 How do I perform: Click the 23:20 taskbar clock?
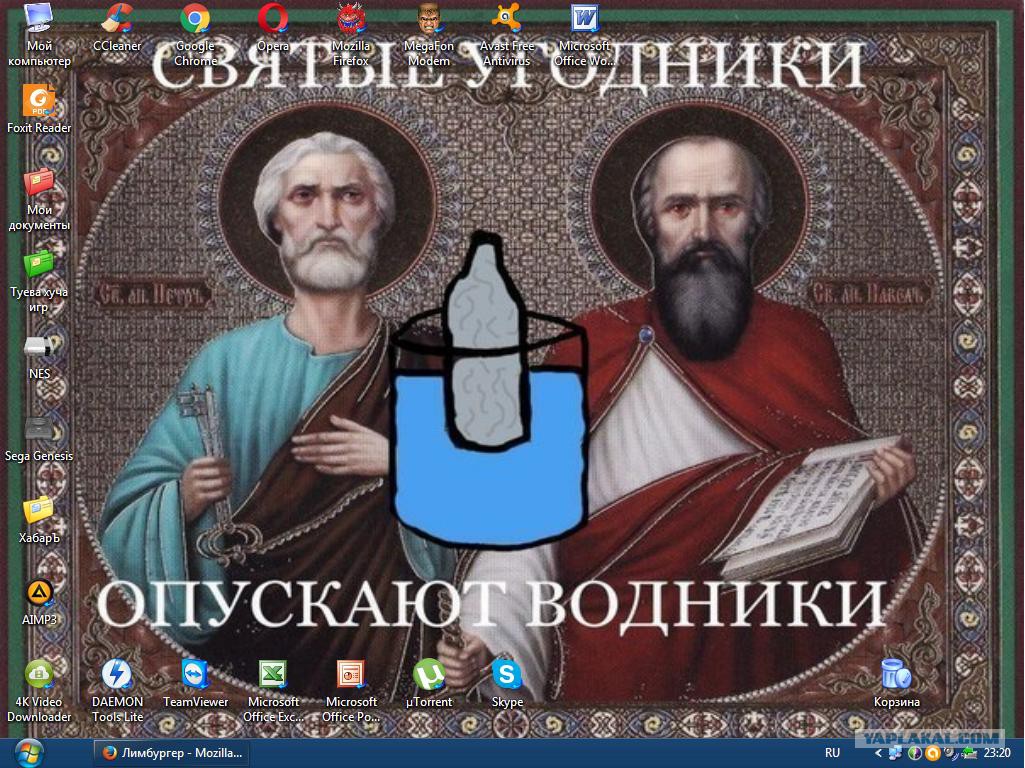tap(997, 753)
